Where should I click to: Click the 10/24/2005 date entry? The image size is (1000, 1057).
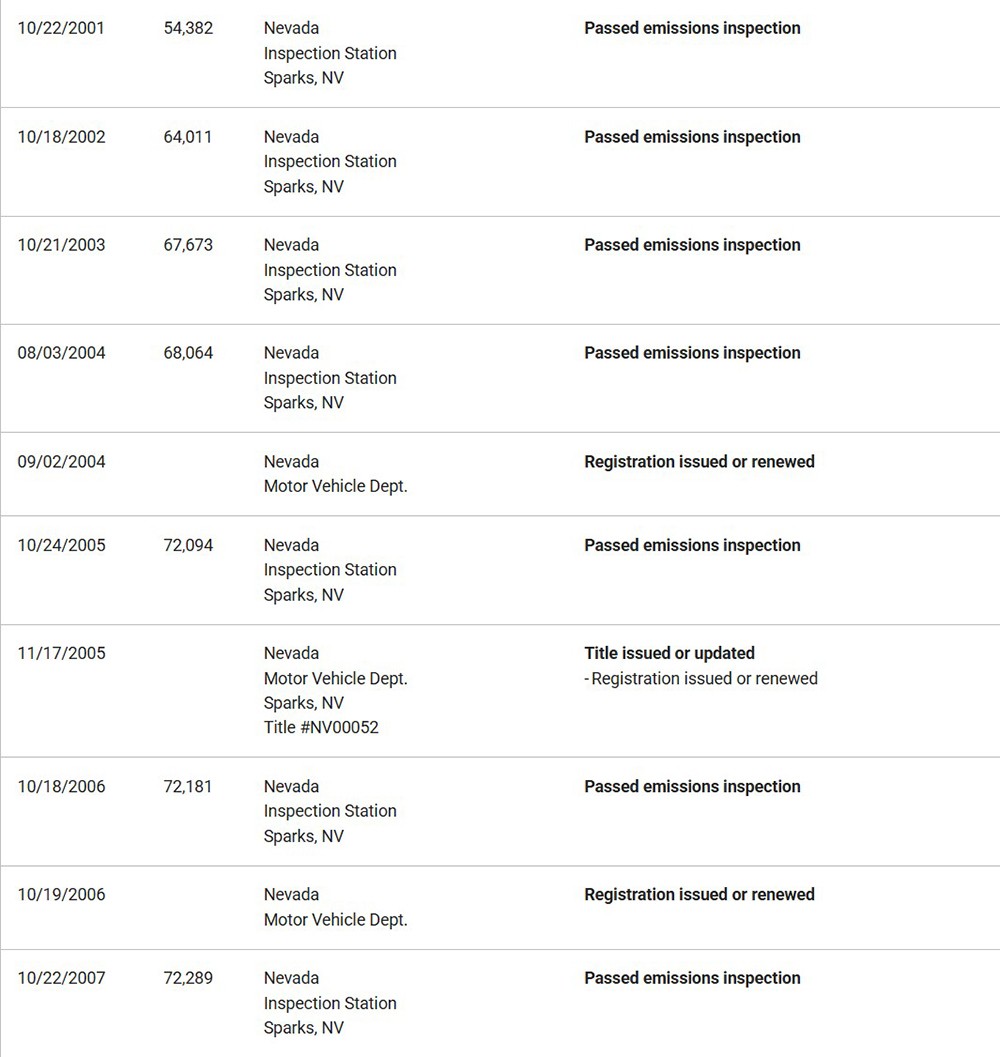point(61,545)
